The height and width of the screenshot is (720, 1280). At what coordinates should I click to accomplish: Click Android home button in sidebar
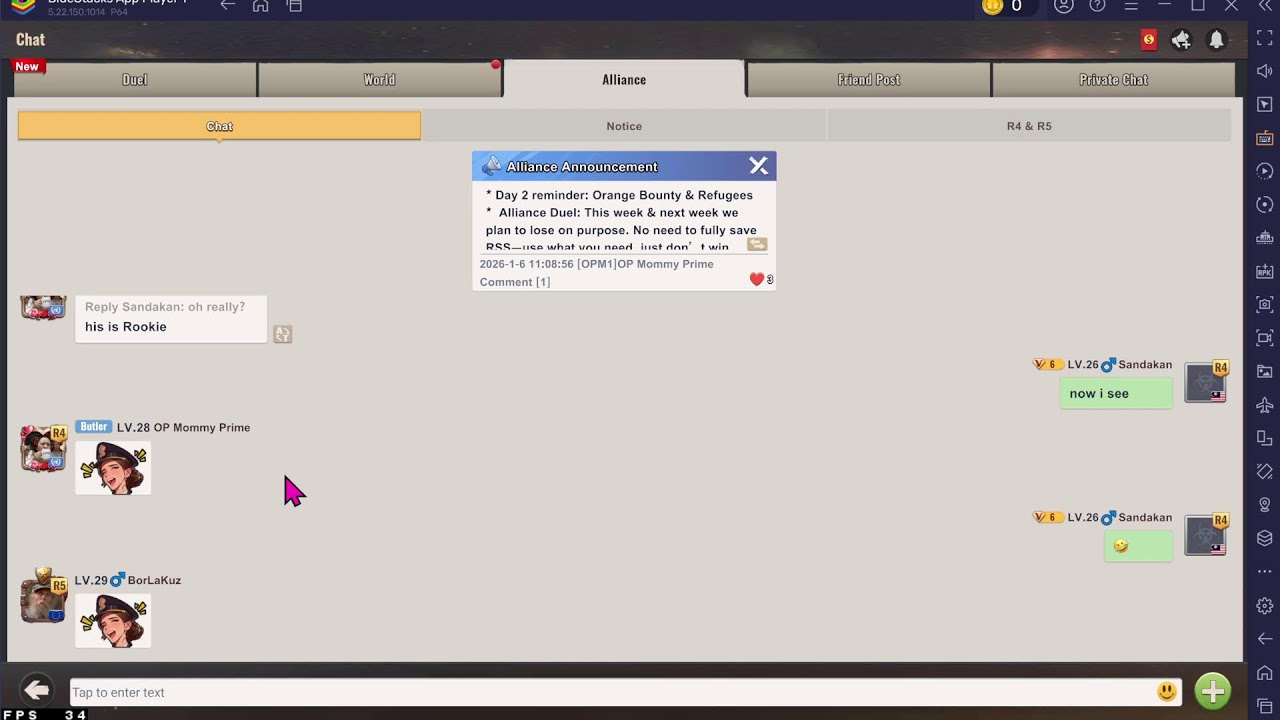click(1264, 672)
